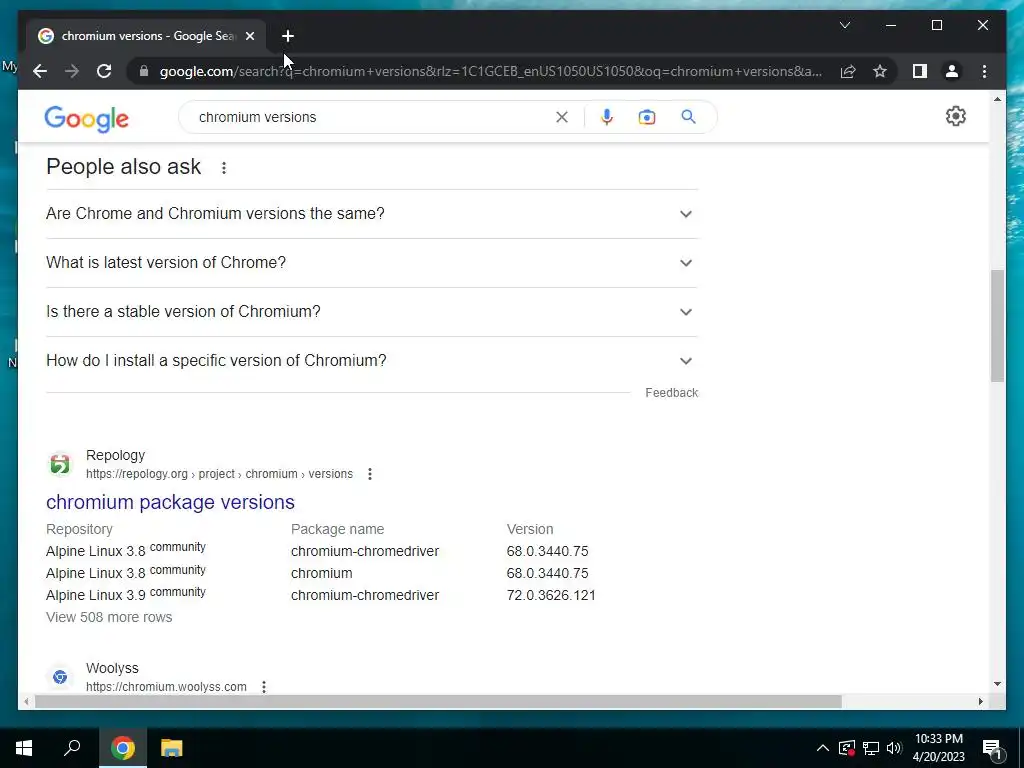Expand 'Are Chrome and Chromium versions the same?'

(x=372, y=214)
